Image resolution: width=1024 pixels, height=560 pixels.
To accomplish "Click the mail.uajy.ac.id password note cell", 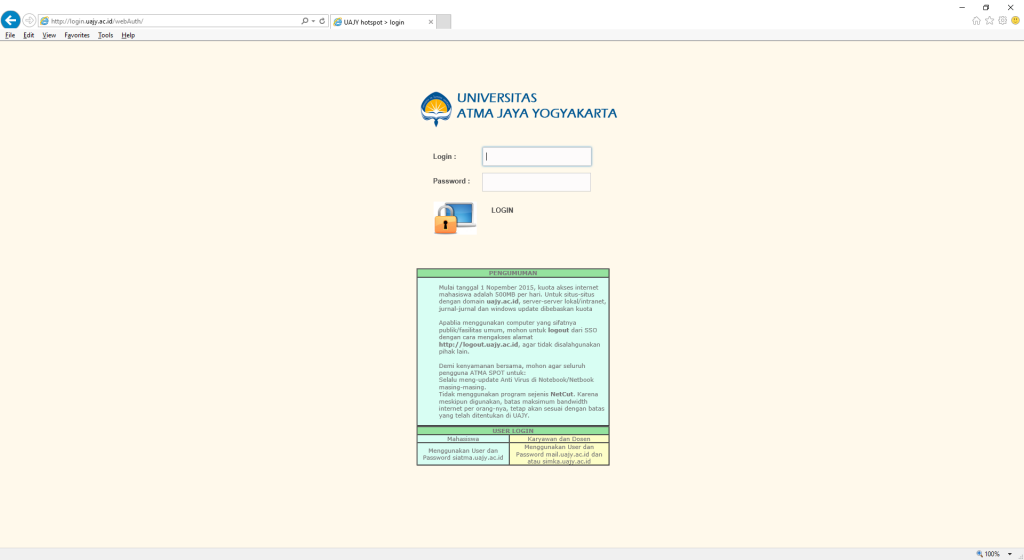I will click(x=559, y=454).
